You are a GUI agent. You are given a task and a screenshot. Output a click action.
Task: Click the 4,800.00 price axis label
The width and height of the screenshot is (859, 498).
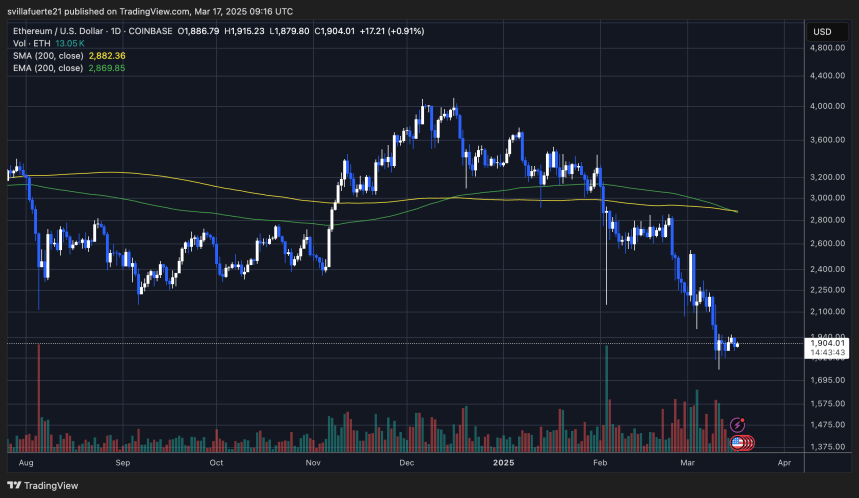[827, 48]
